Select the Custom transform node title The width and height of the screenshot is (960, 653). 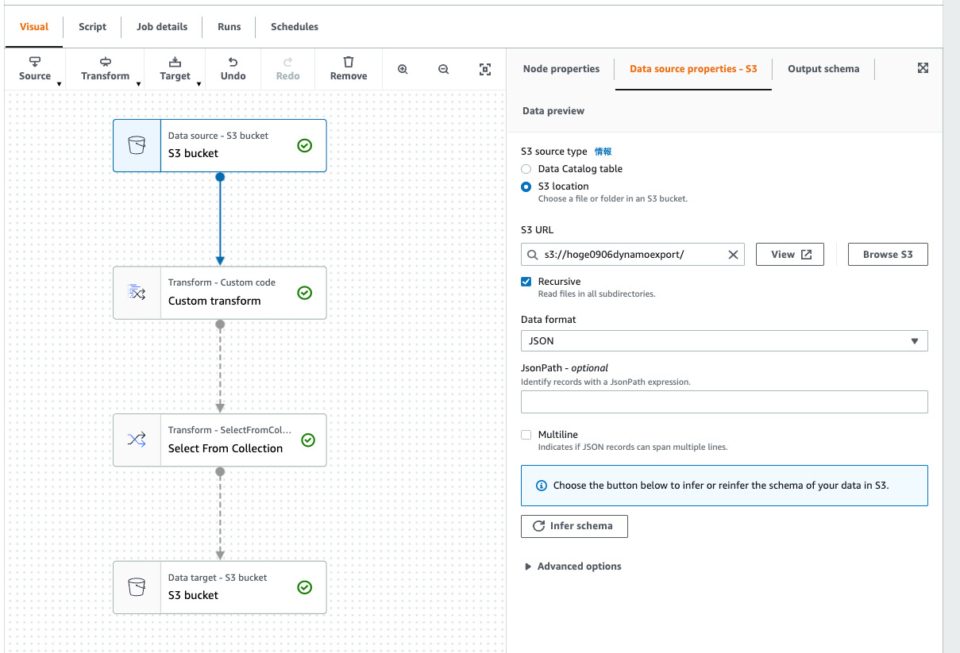(214, 300)
